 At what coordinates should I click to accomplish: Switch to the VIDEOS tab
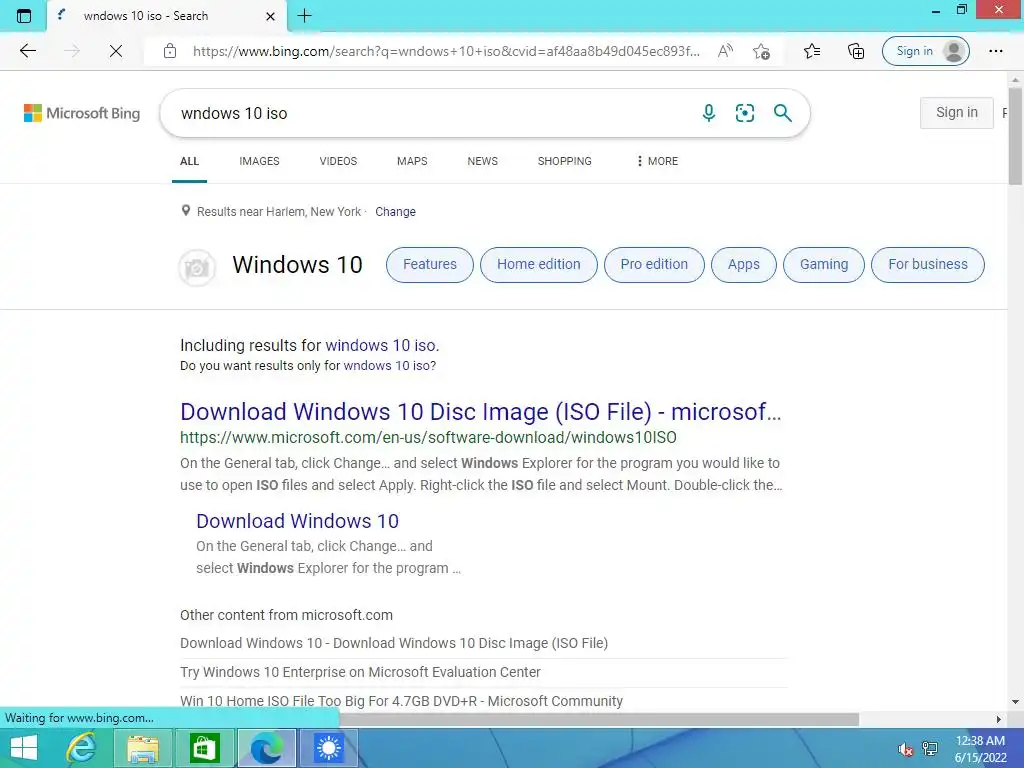pyautogui.click(x=338, y=161)
